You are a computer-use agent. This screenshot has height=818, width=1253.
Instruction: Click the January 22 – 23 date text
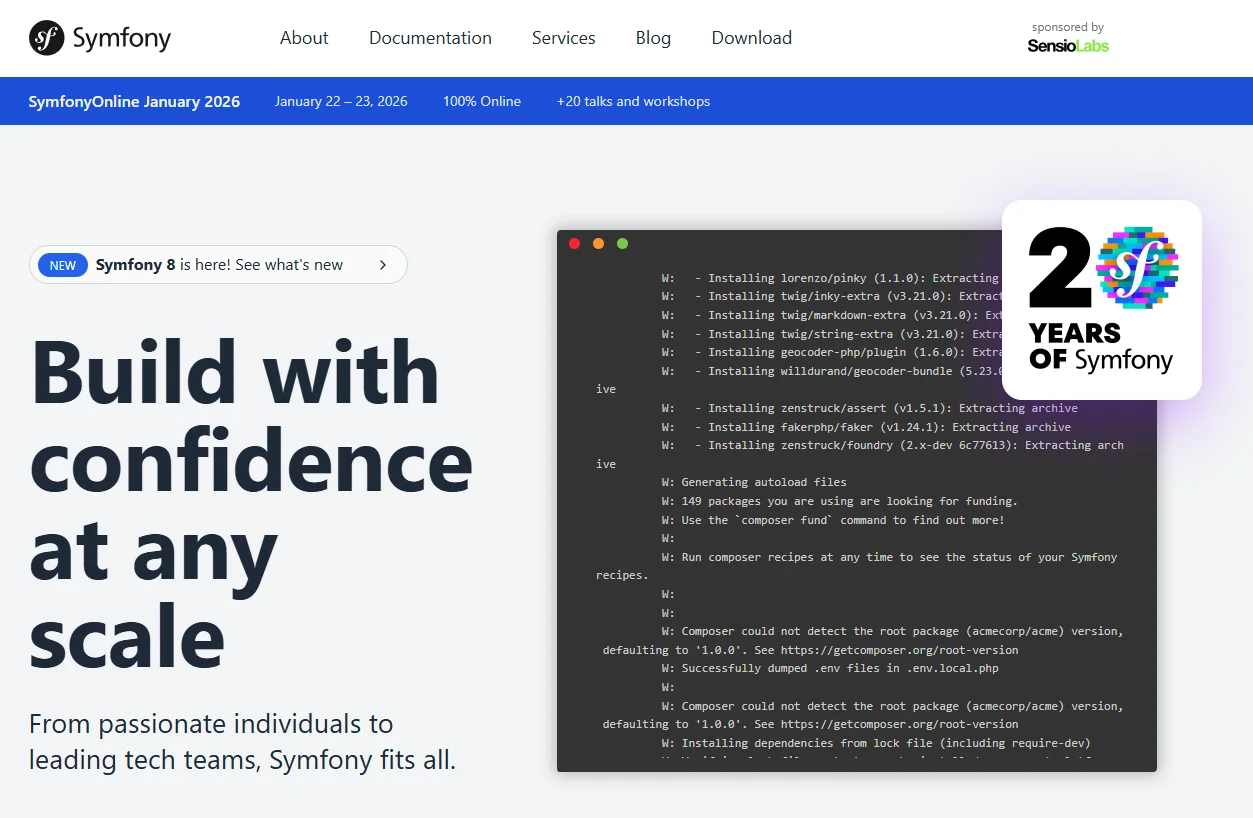point(341,101)
